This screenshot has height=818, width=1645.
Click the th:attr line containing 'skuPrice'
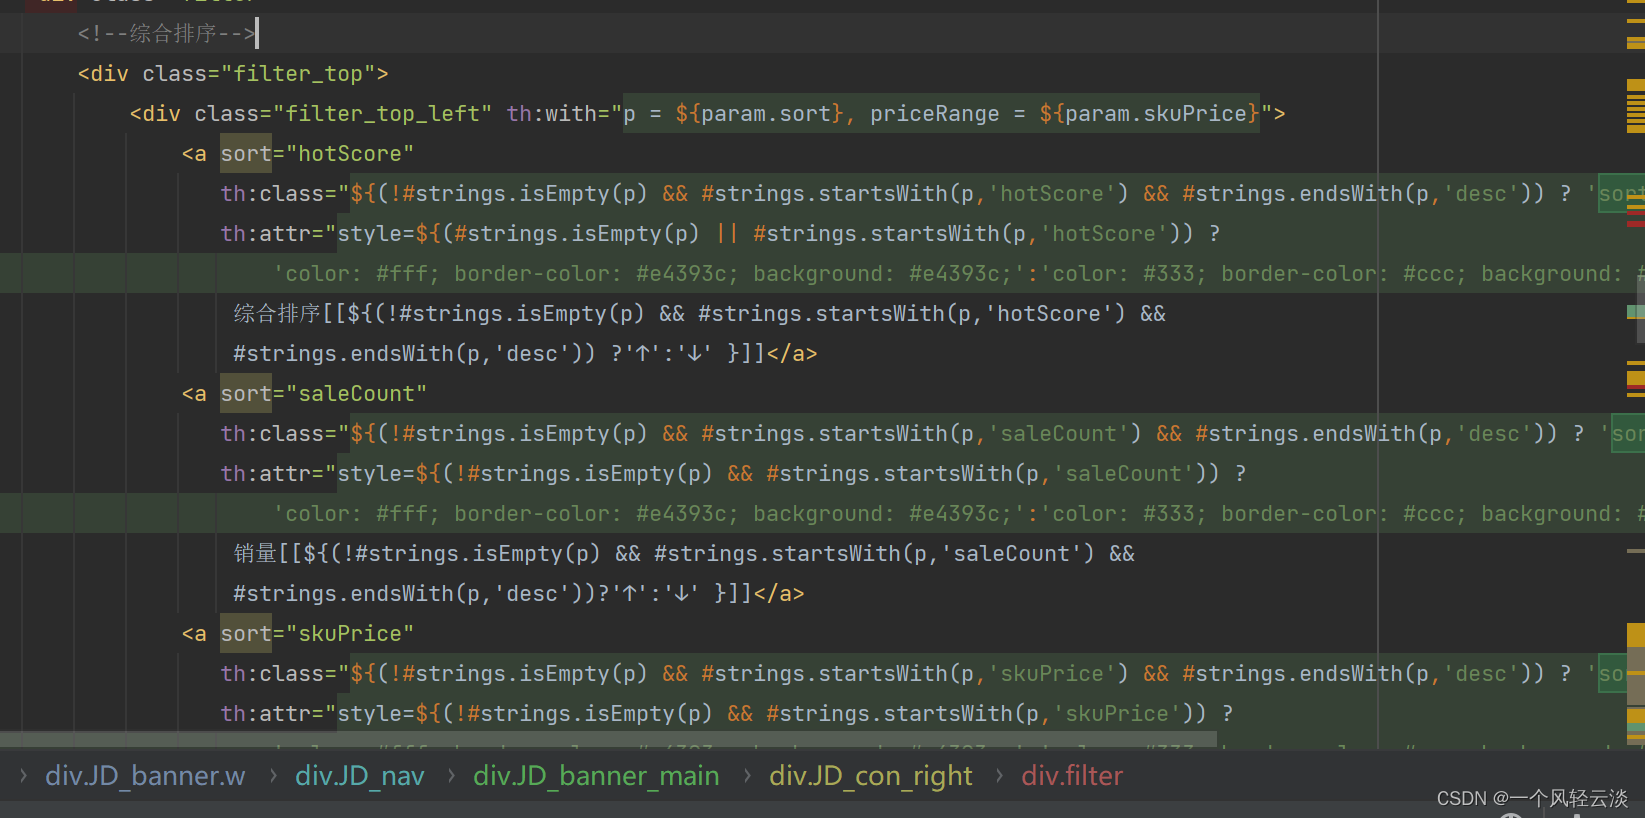tap(727, 714)
